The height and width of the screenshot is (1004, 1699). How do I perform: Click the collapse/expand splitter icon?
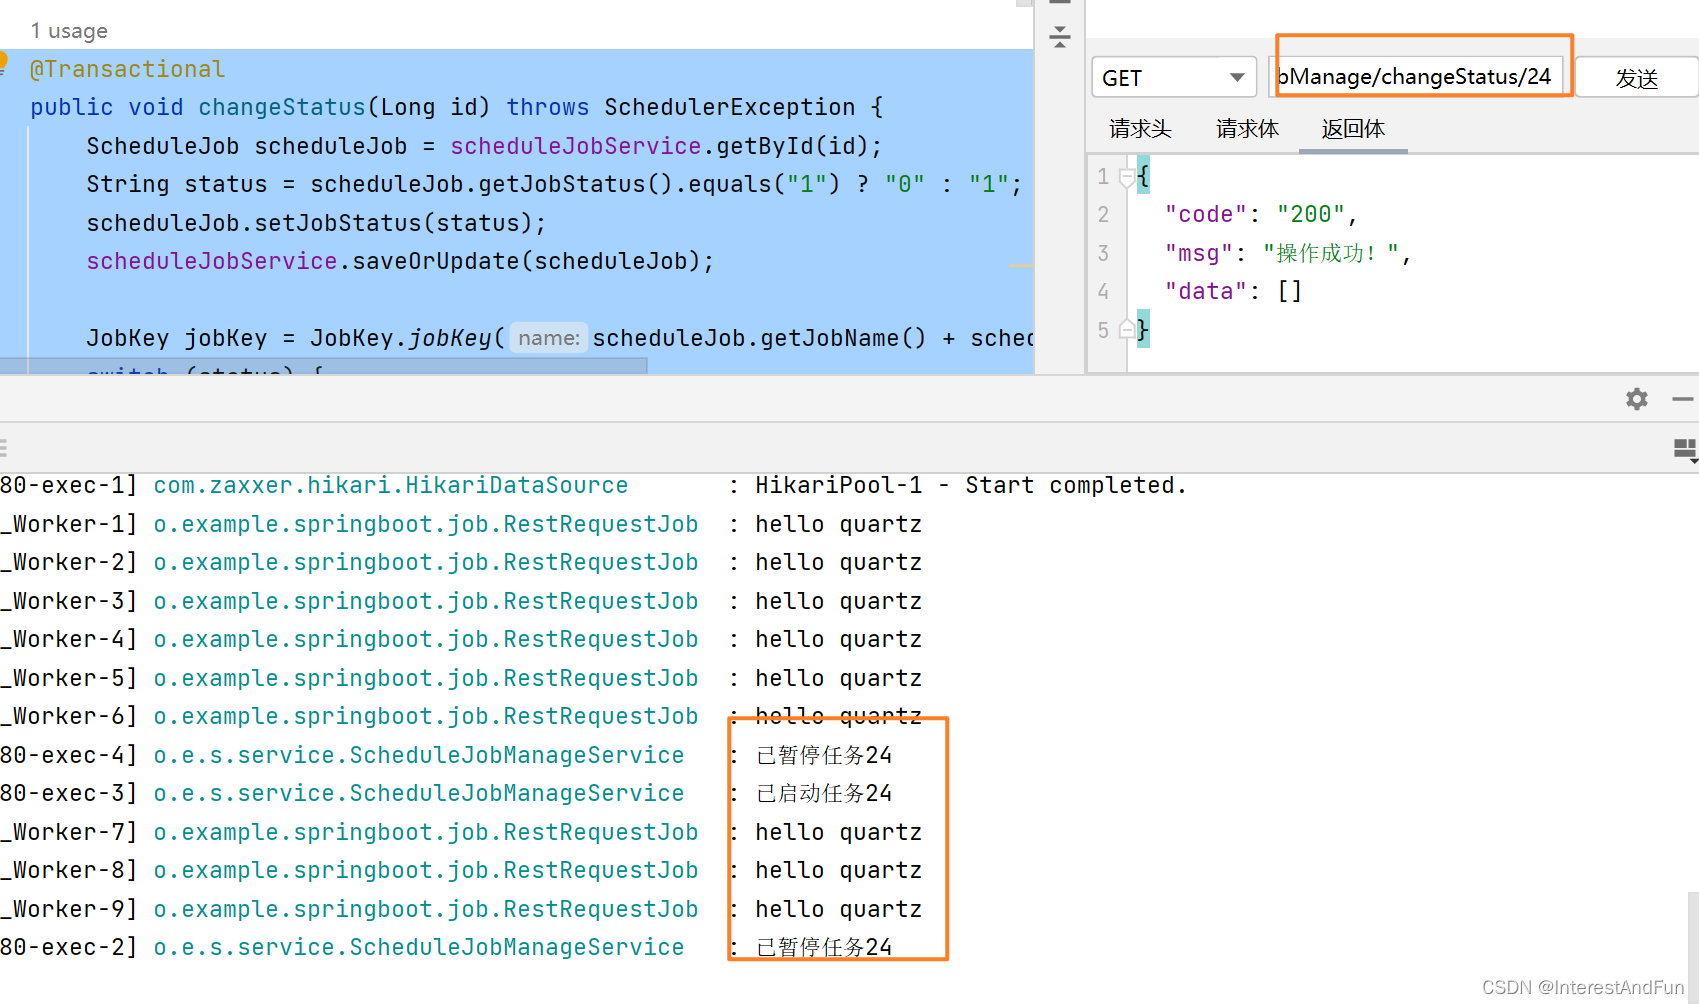[1060, 38]
